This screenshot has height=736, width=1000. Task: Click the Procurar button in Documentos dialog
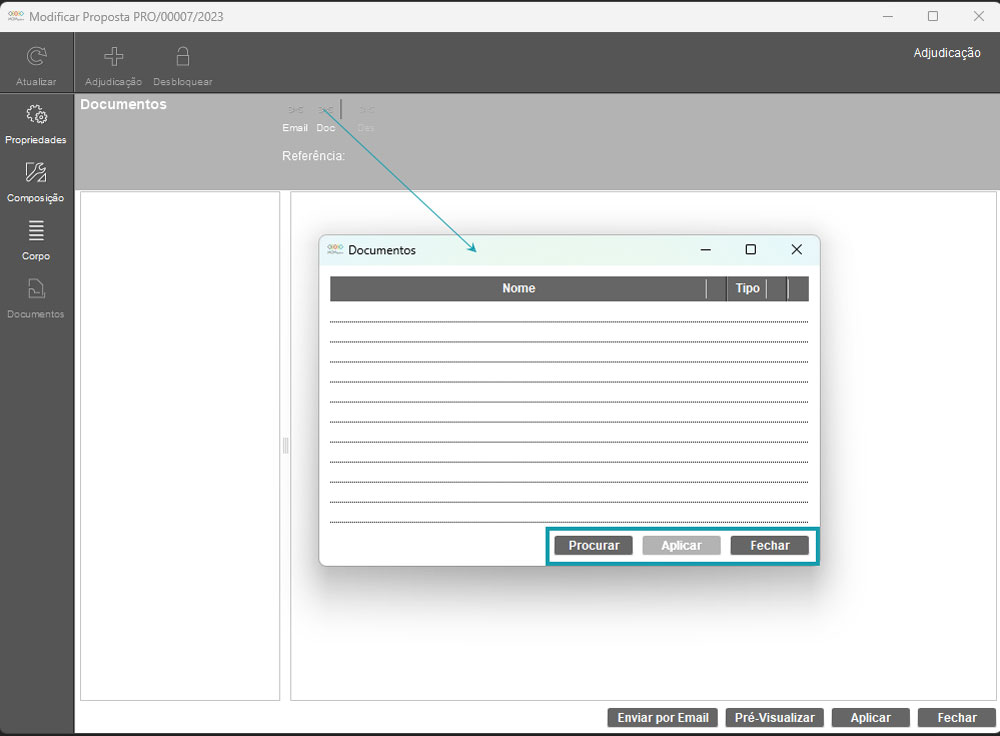[x=594, y=546]
